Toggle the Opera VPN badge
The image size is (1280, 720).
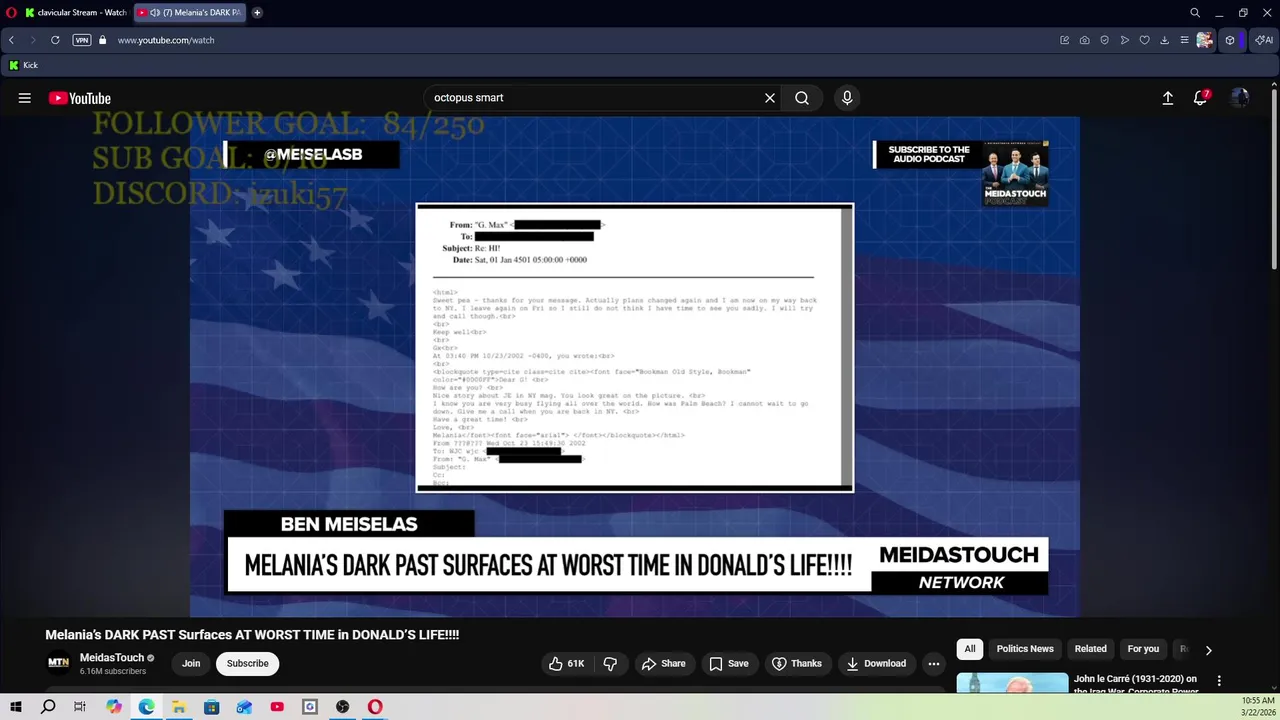82,40
